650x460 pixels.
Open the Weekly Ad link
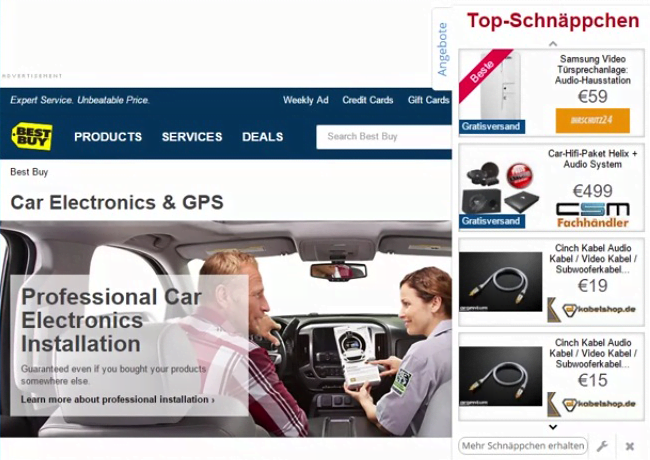306,100
